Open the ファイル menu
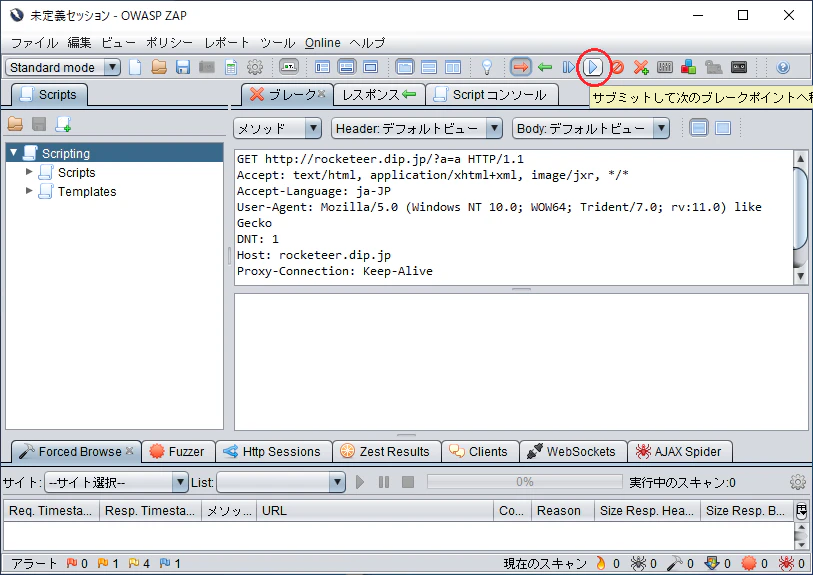This screenshot has width=813, height=575. coord(34,43)
